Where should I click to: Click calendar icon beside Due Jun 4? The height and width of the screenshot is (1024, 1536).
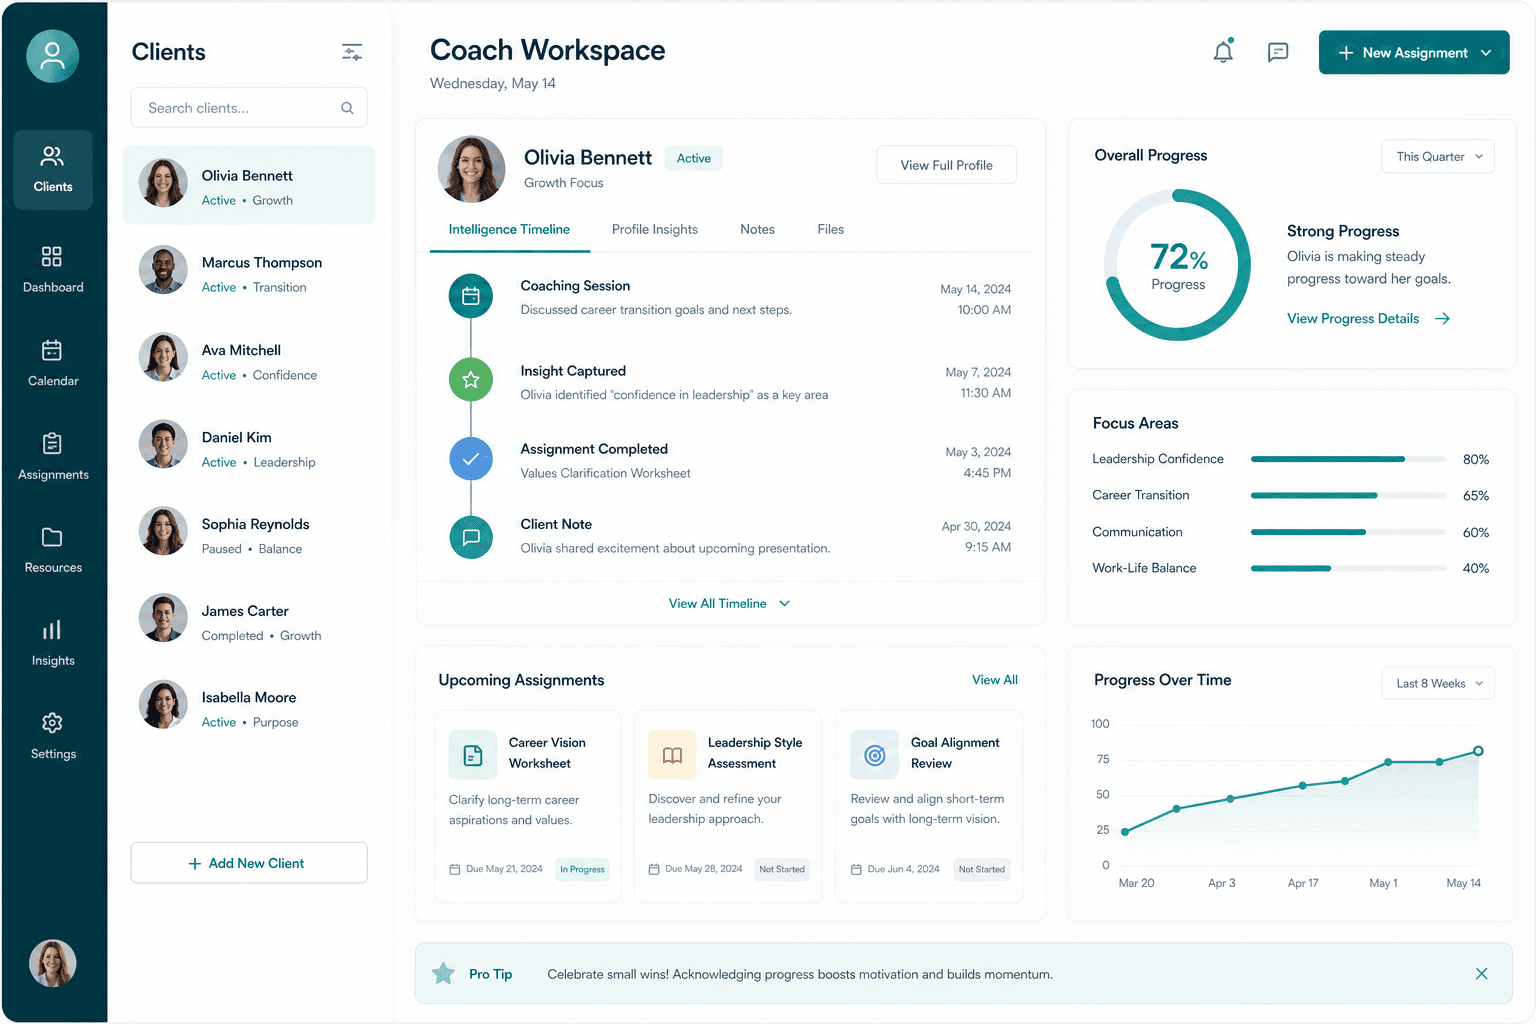(x=856, y=870)
